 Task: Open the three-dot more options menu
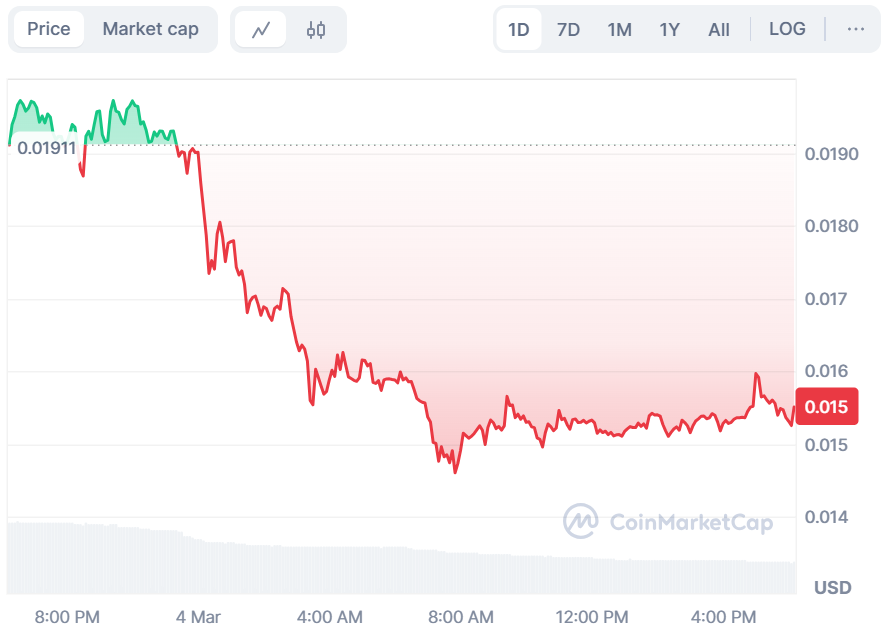(x=855, y=29)
